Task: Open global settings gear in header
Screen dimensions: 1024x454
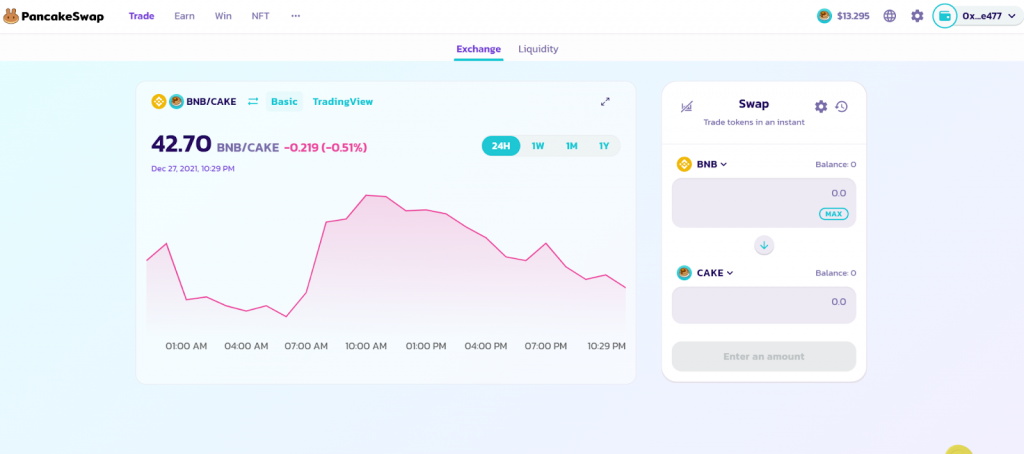Action: point(917,16)
